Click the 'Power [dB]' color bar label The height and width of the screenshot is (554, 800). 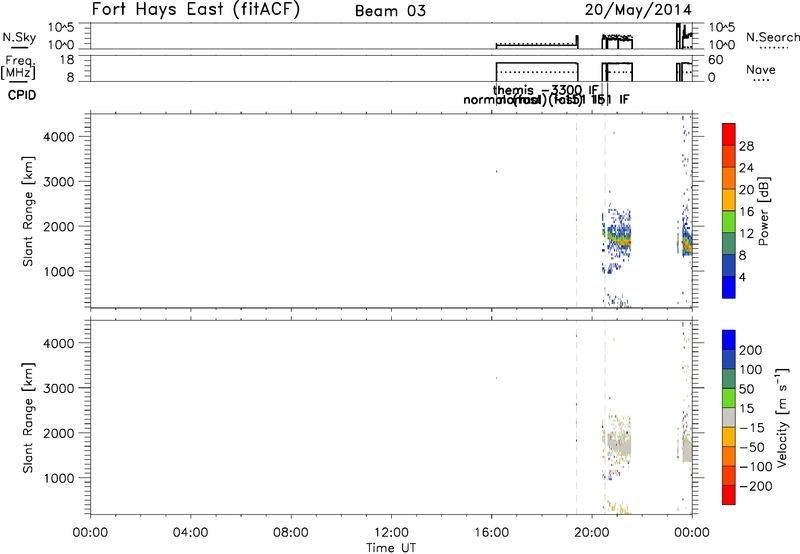[763, 211]
